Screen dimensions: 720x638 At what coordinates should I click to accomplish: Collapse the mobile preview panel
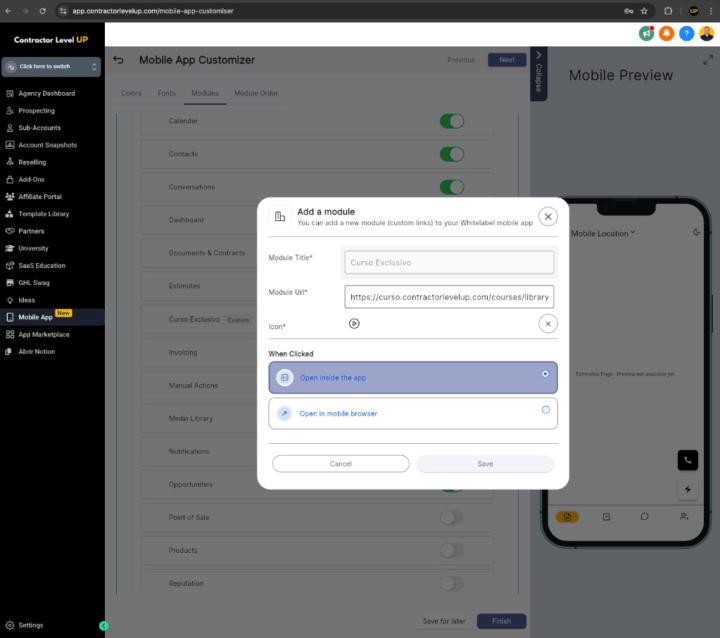(x=538, y=72)
